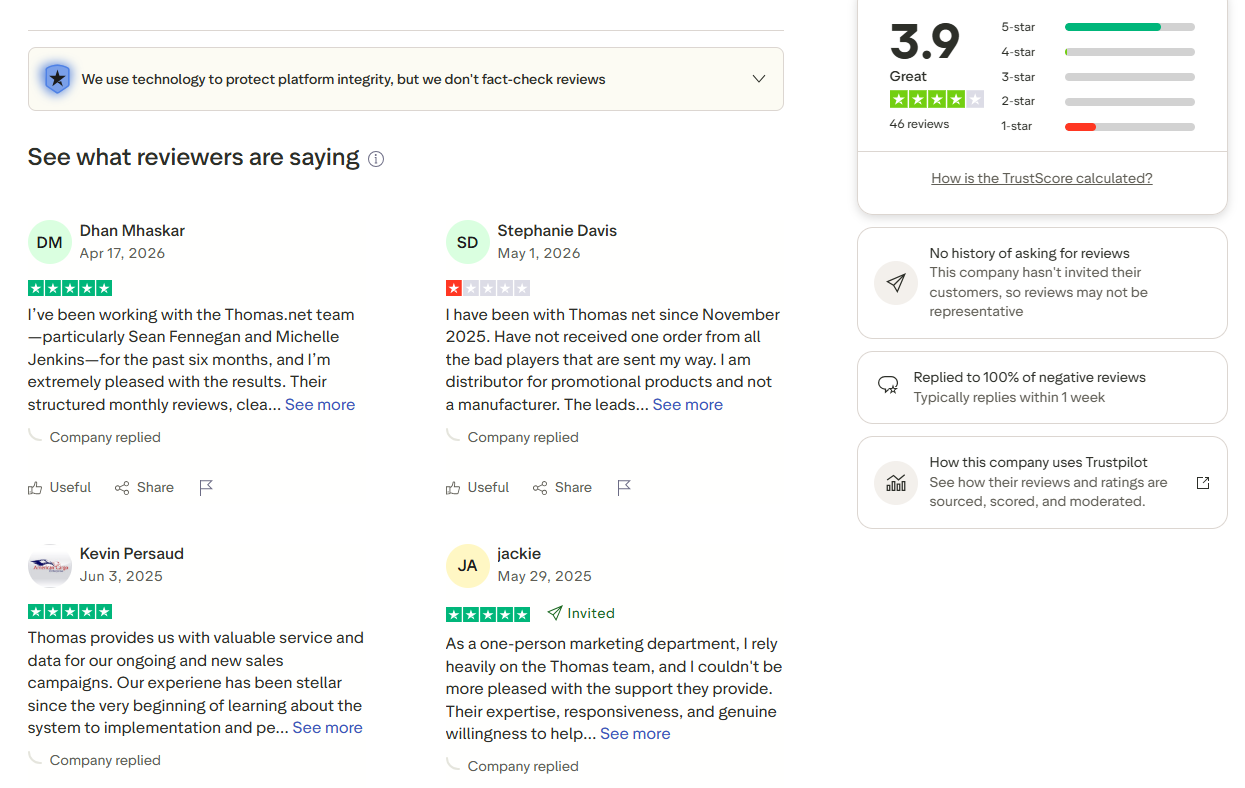Mark Dhan Mhaskar's review as Useful
The width and height of the screenshot is (1245, 788).
point(60,488)
